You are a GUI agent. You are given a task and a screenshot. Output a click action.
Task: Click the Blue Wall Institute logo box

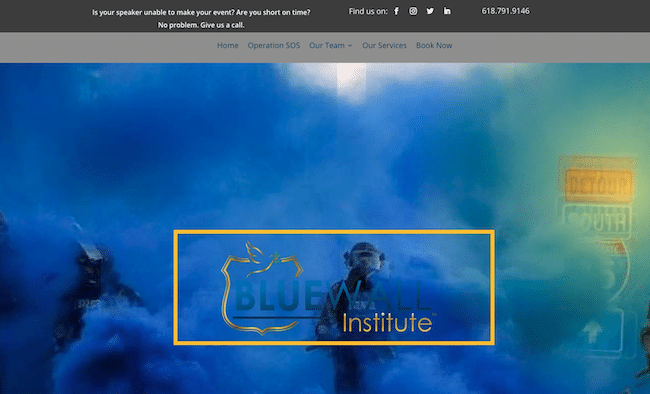334,287
